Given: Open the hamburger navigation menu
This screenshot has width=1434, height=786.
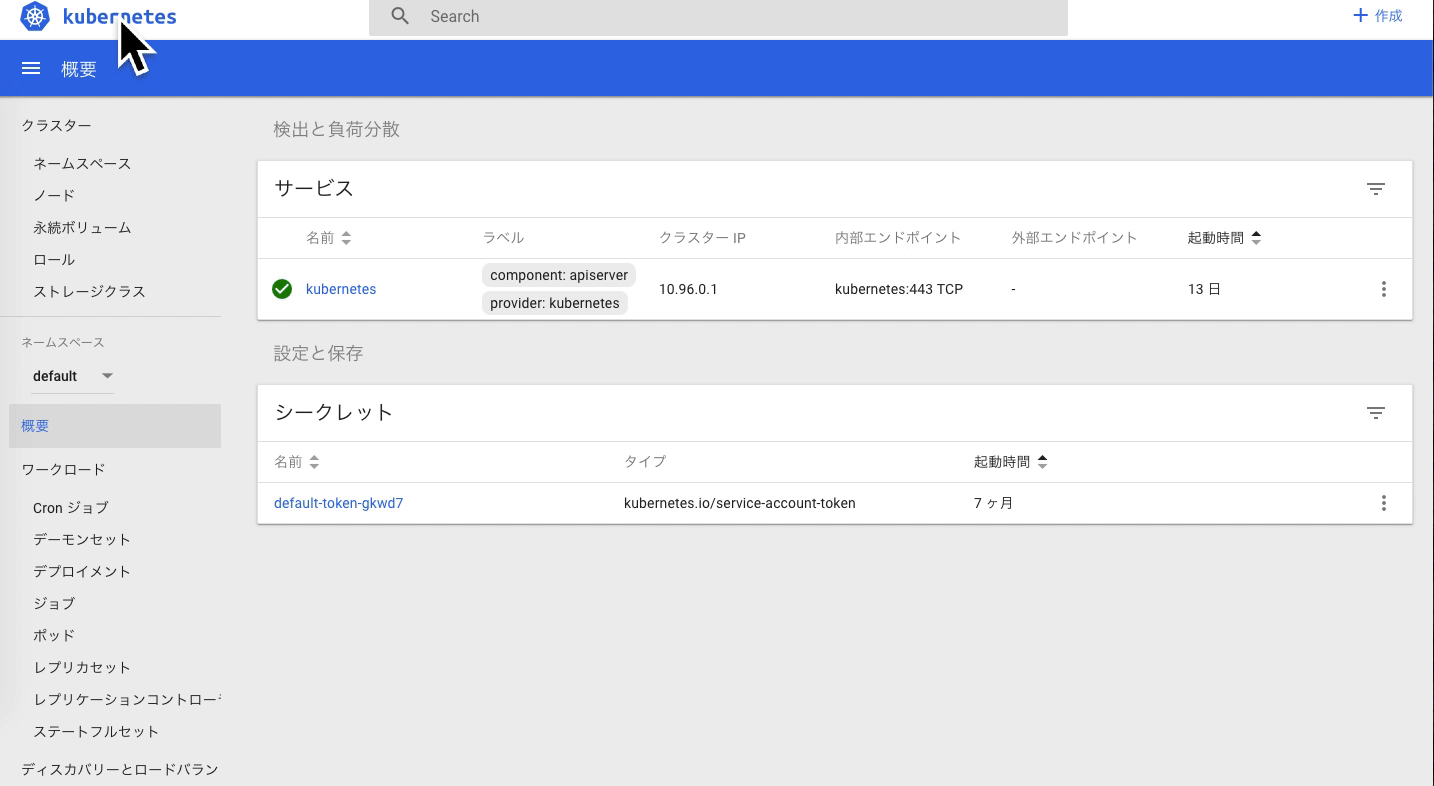Looking at the screenshot, I should pyautogui.click(x=31, y=68).
